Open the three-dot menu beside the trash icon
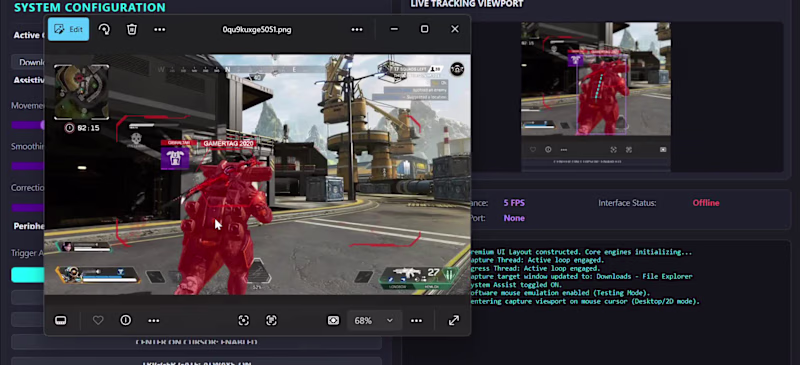Viewport: 800px width, 365px height. [160, 30]
